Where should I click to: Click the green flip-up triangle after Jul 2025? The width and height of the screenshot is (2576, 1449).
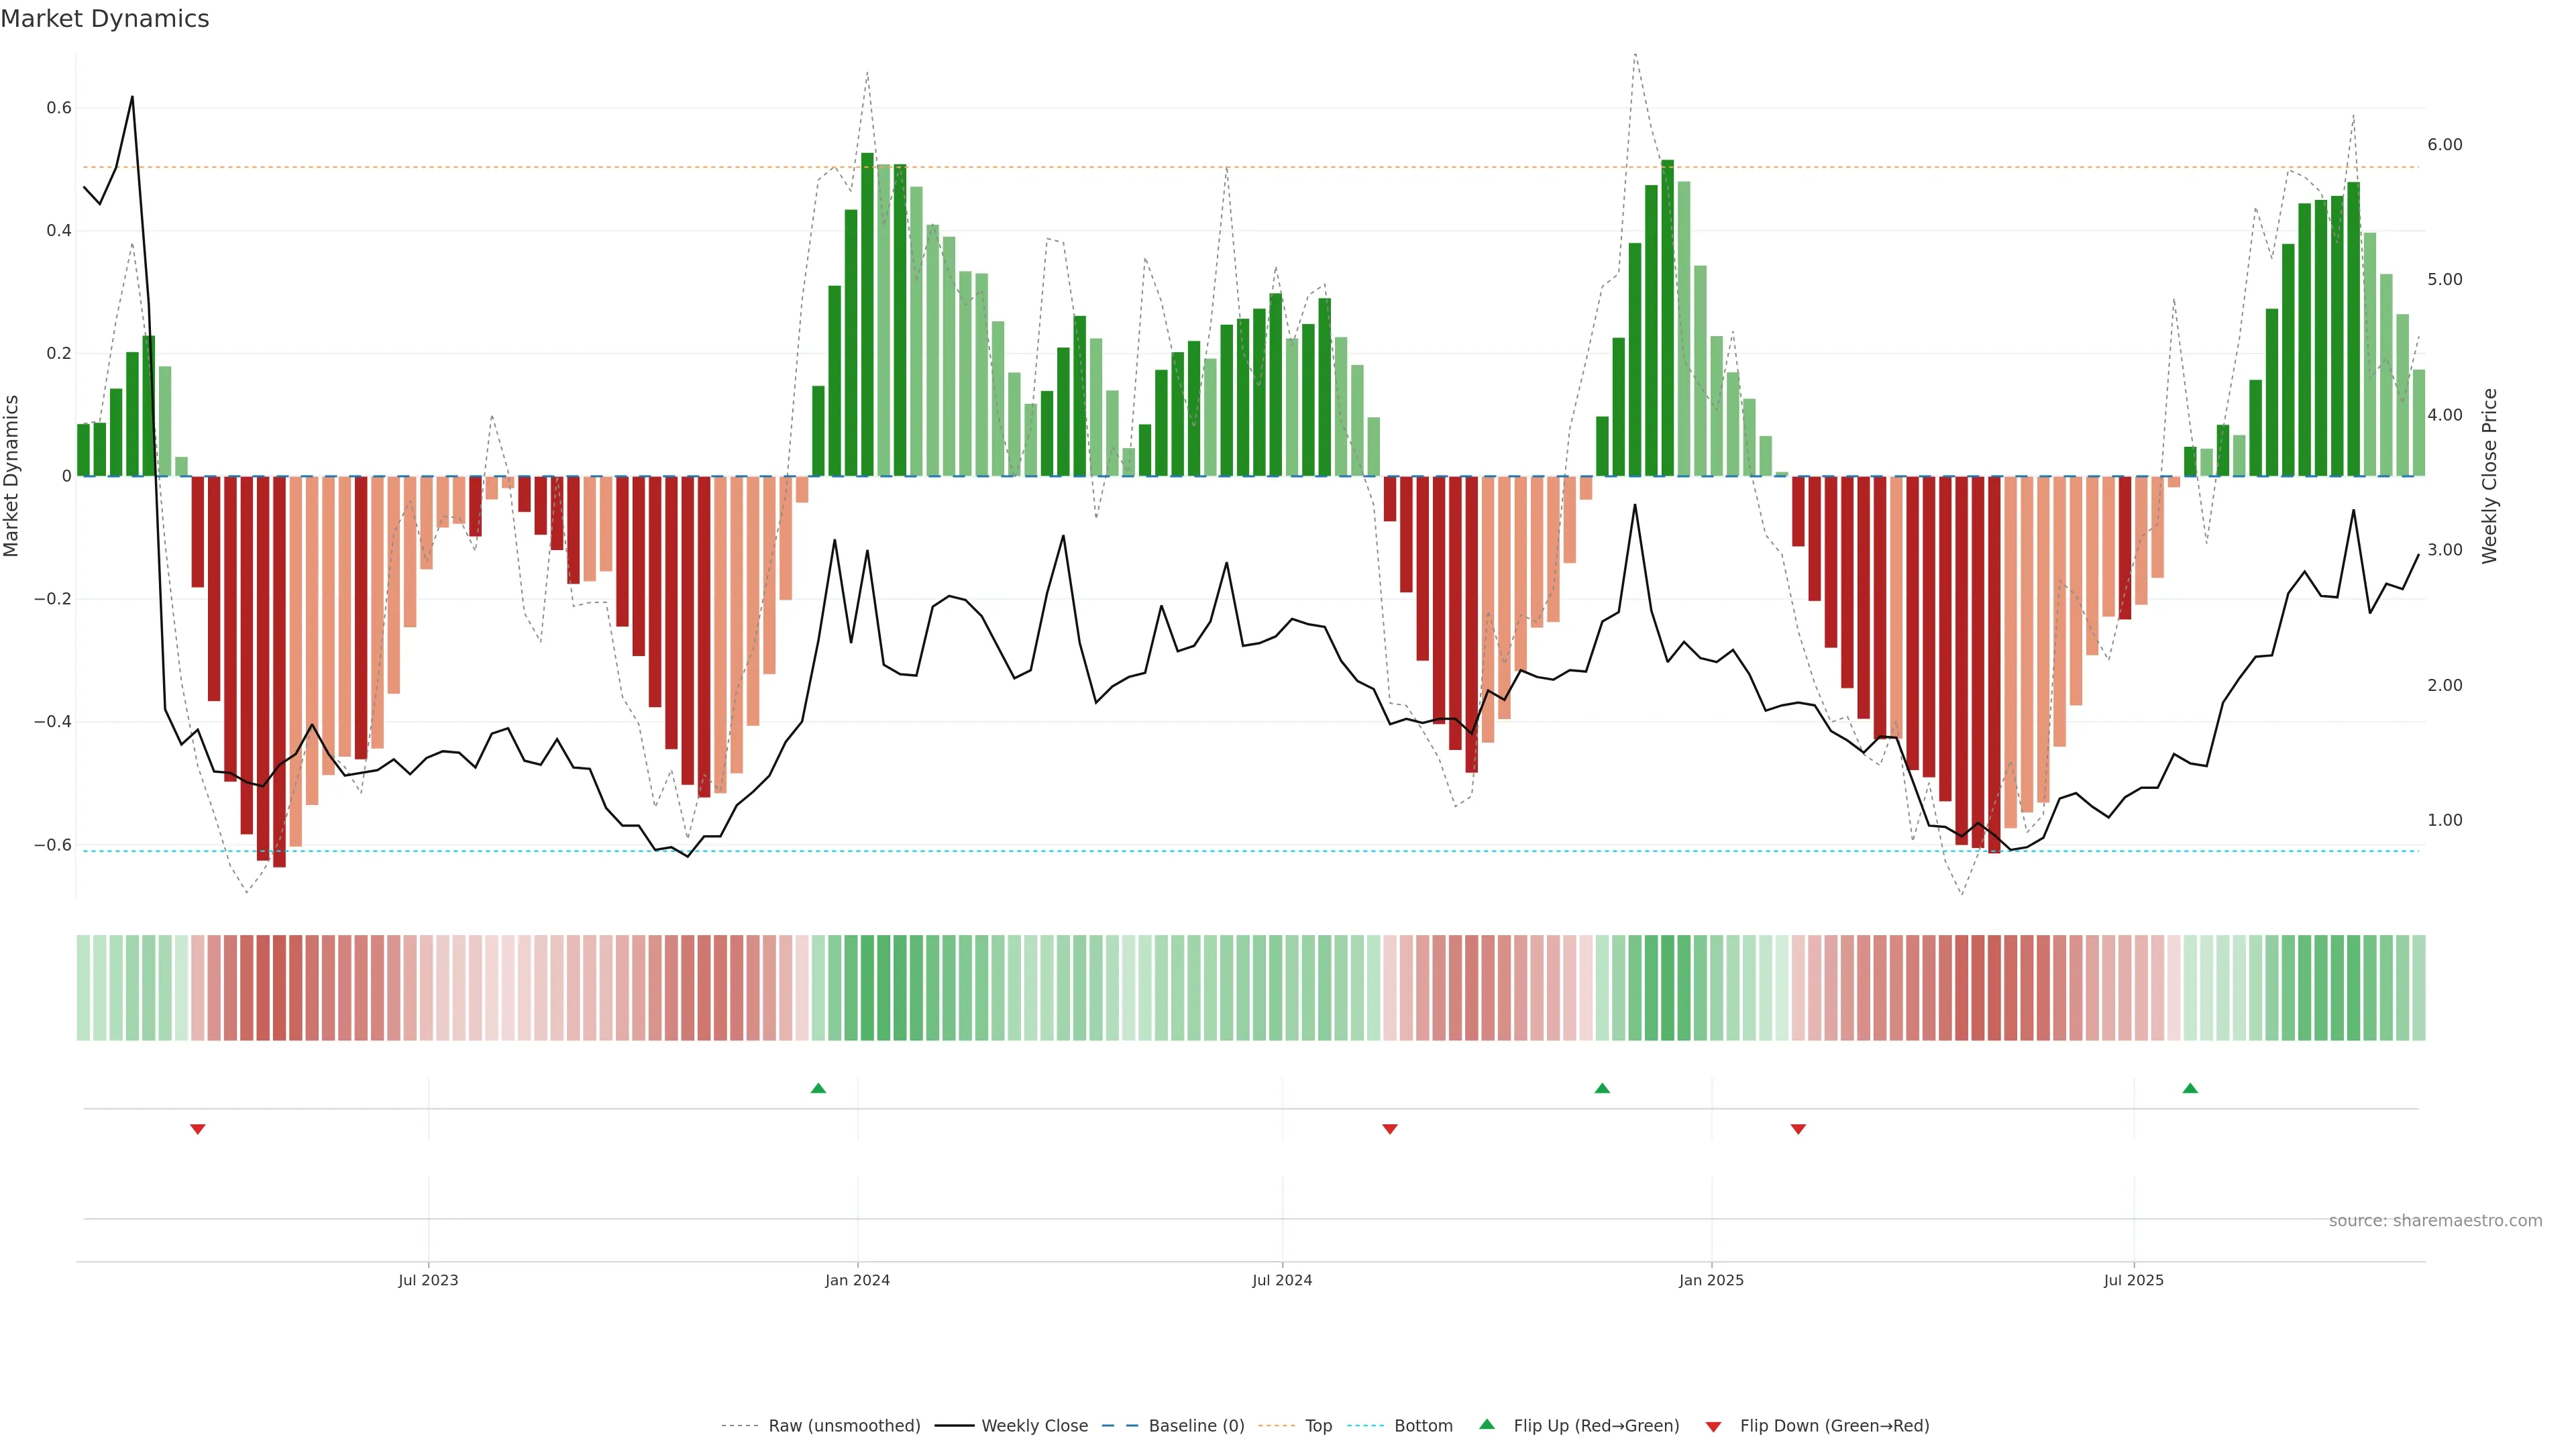pos(2190,1088)
